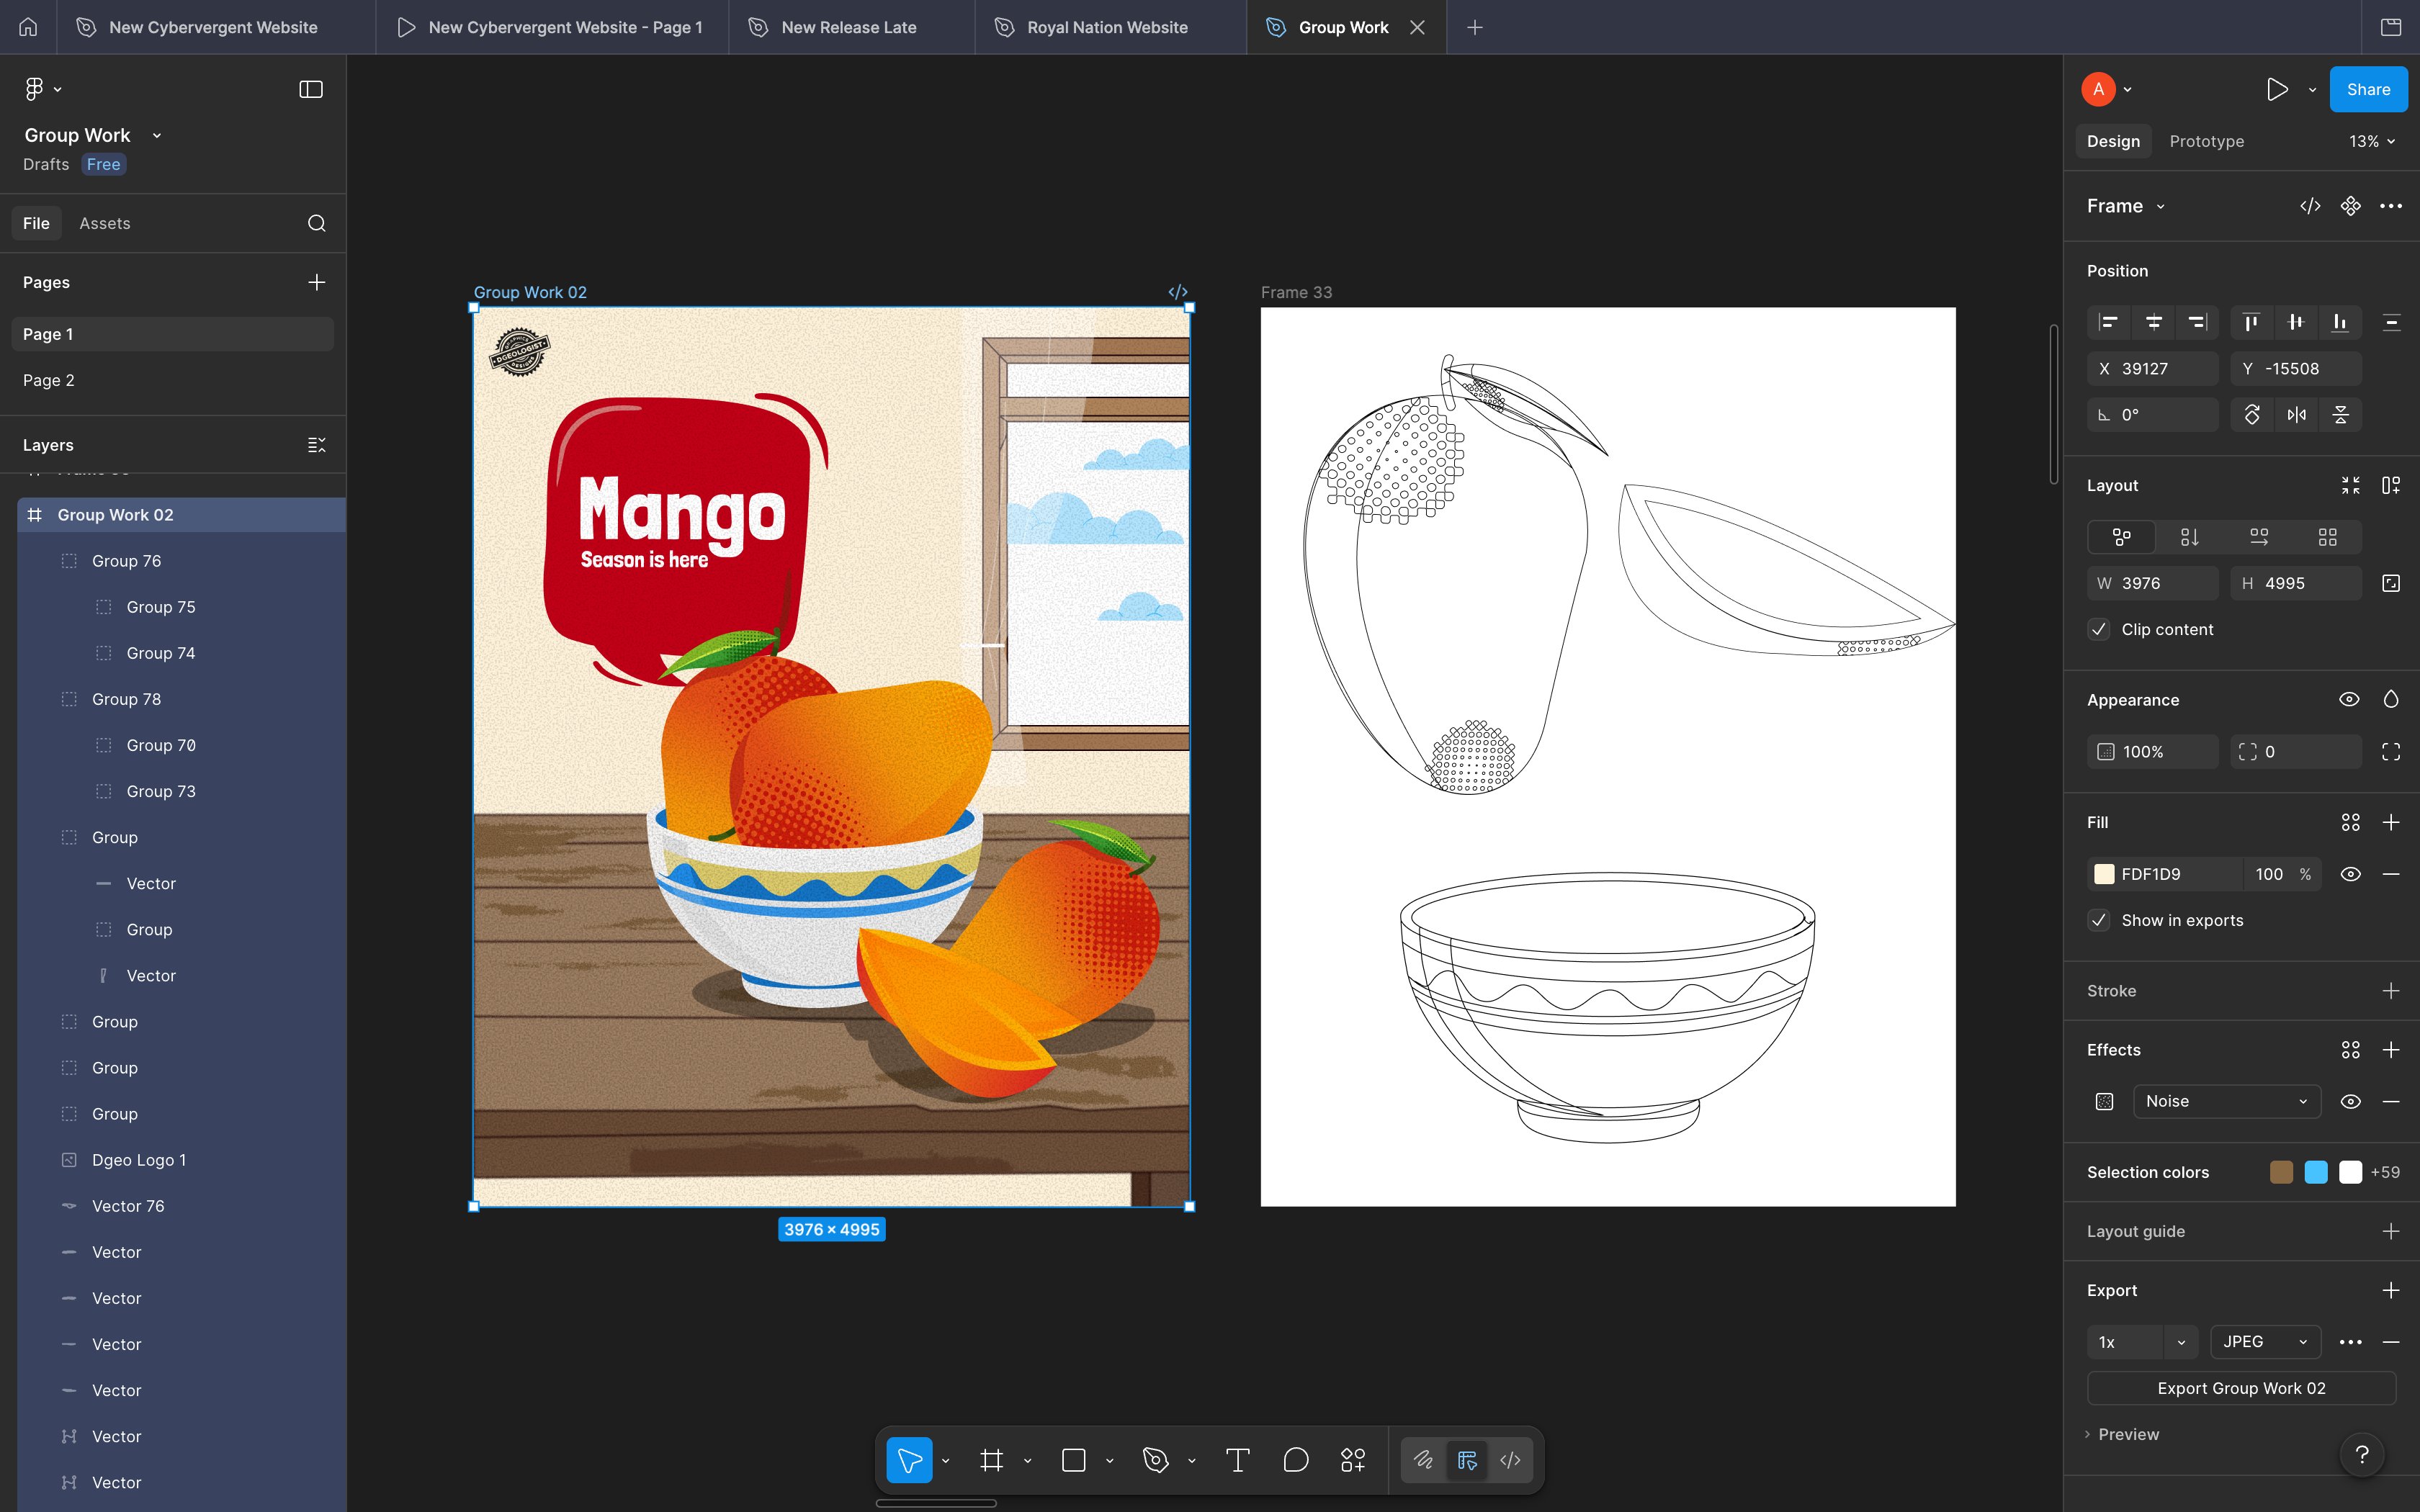Select the Pen tool in bottom toolbar
The height and width of the screenshot is (1512, 2420).
(x=1155, y=1460)
